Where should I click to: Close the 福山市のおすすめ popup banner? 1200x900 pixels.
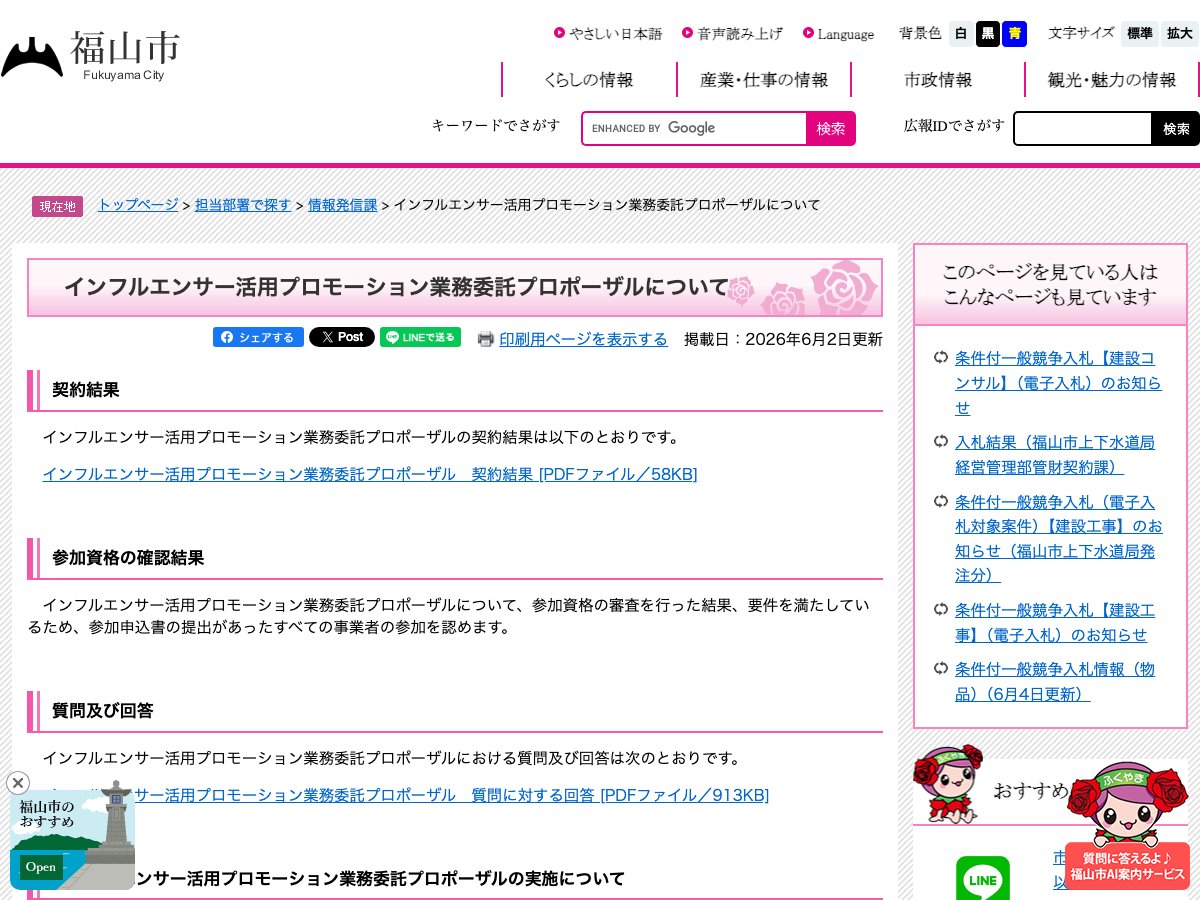click(18, 783)
